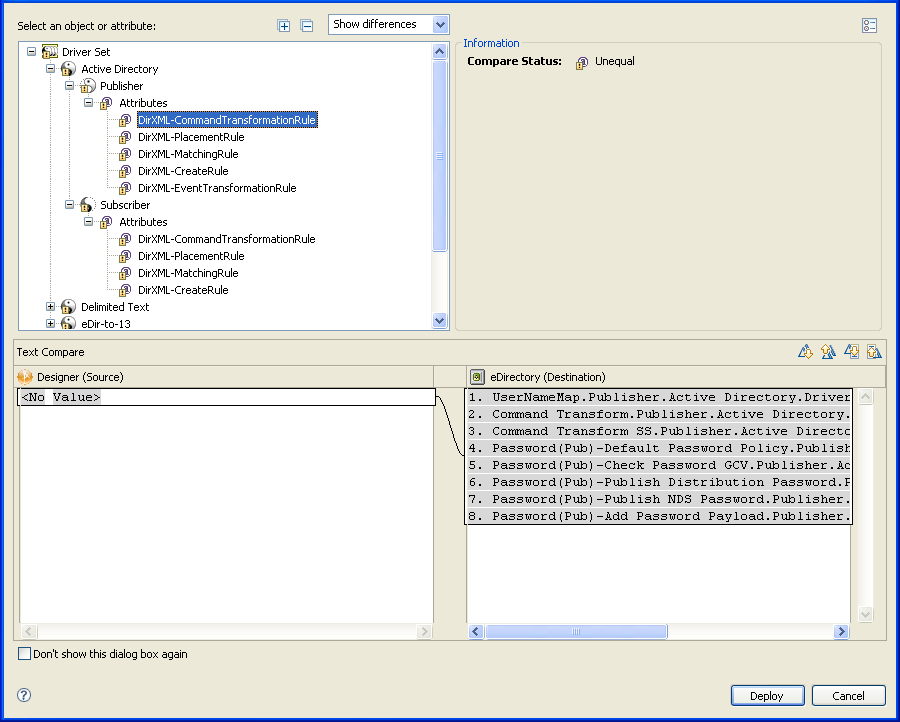Open the Show differences dropdown
The height and width of the screenshot is (722, 900).
pyautogui.click(x=440, y=25)
